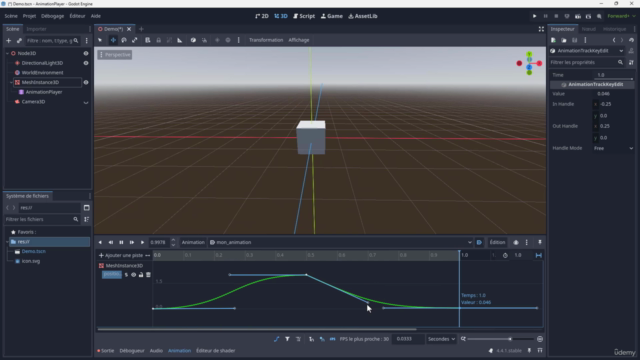The width and height of the screenshot is (640, 360).
Task: Open the Transformation menu in viewport toolbar
Action: [x=266, y=40]
